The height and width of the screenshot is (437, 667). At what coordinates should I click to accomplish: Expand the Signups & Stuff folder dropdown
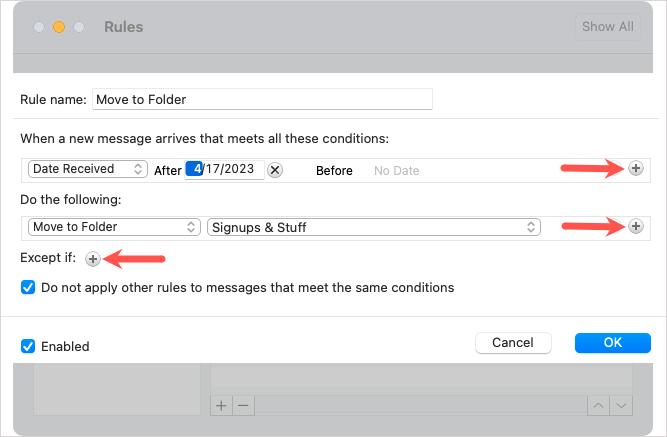[x=374, y=227]
